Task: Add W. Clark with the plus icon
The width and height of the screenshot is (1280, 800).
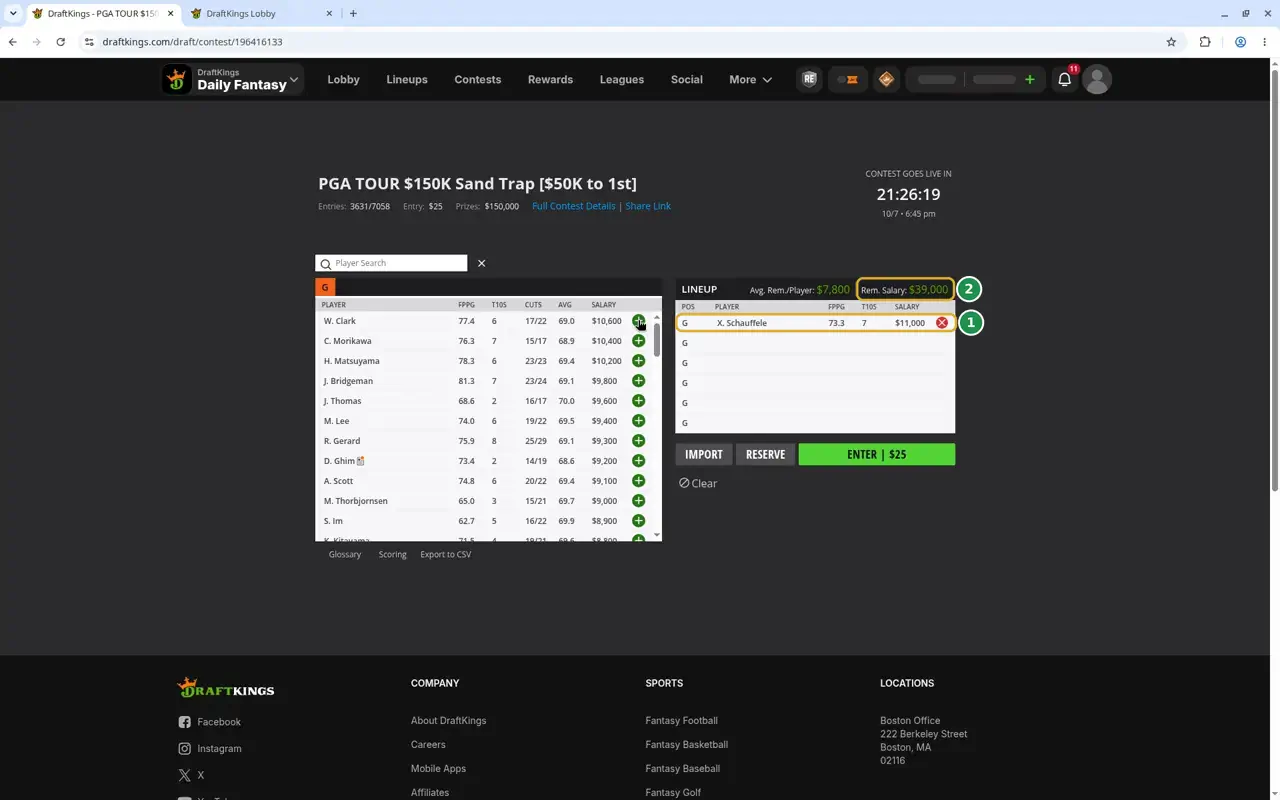Action: [x=638, y=321]
